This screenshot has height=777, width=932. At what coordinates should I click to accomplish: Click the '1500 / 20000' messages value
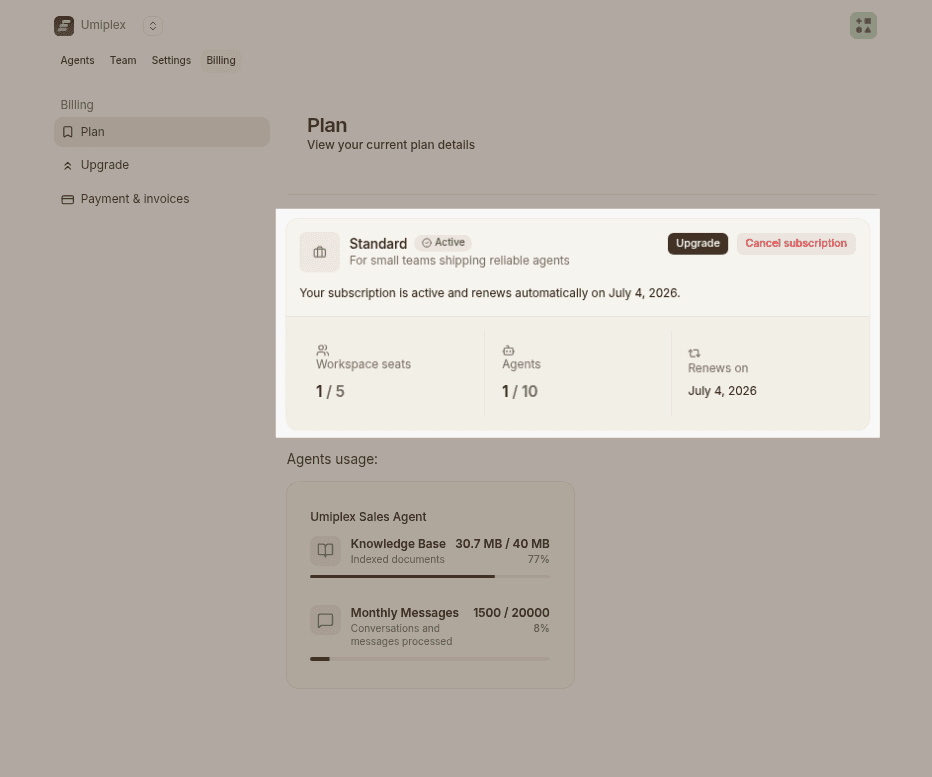511,612
